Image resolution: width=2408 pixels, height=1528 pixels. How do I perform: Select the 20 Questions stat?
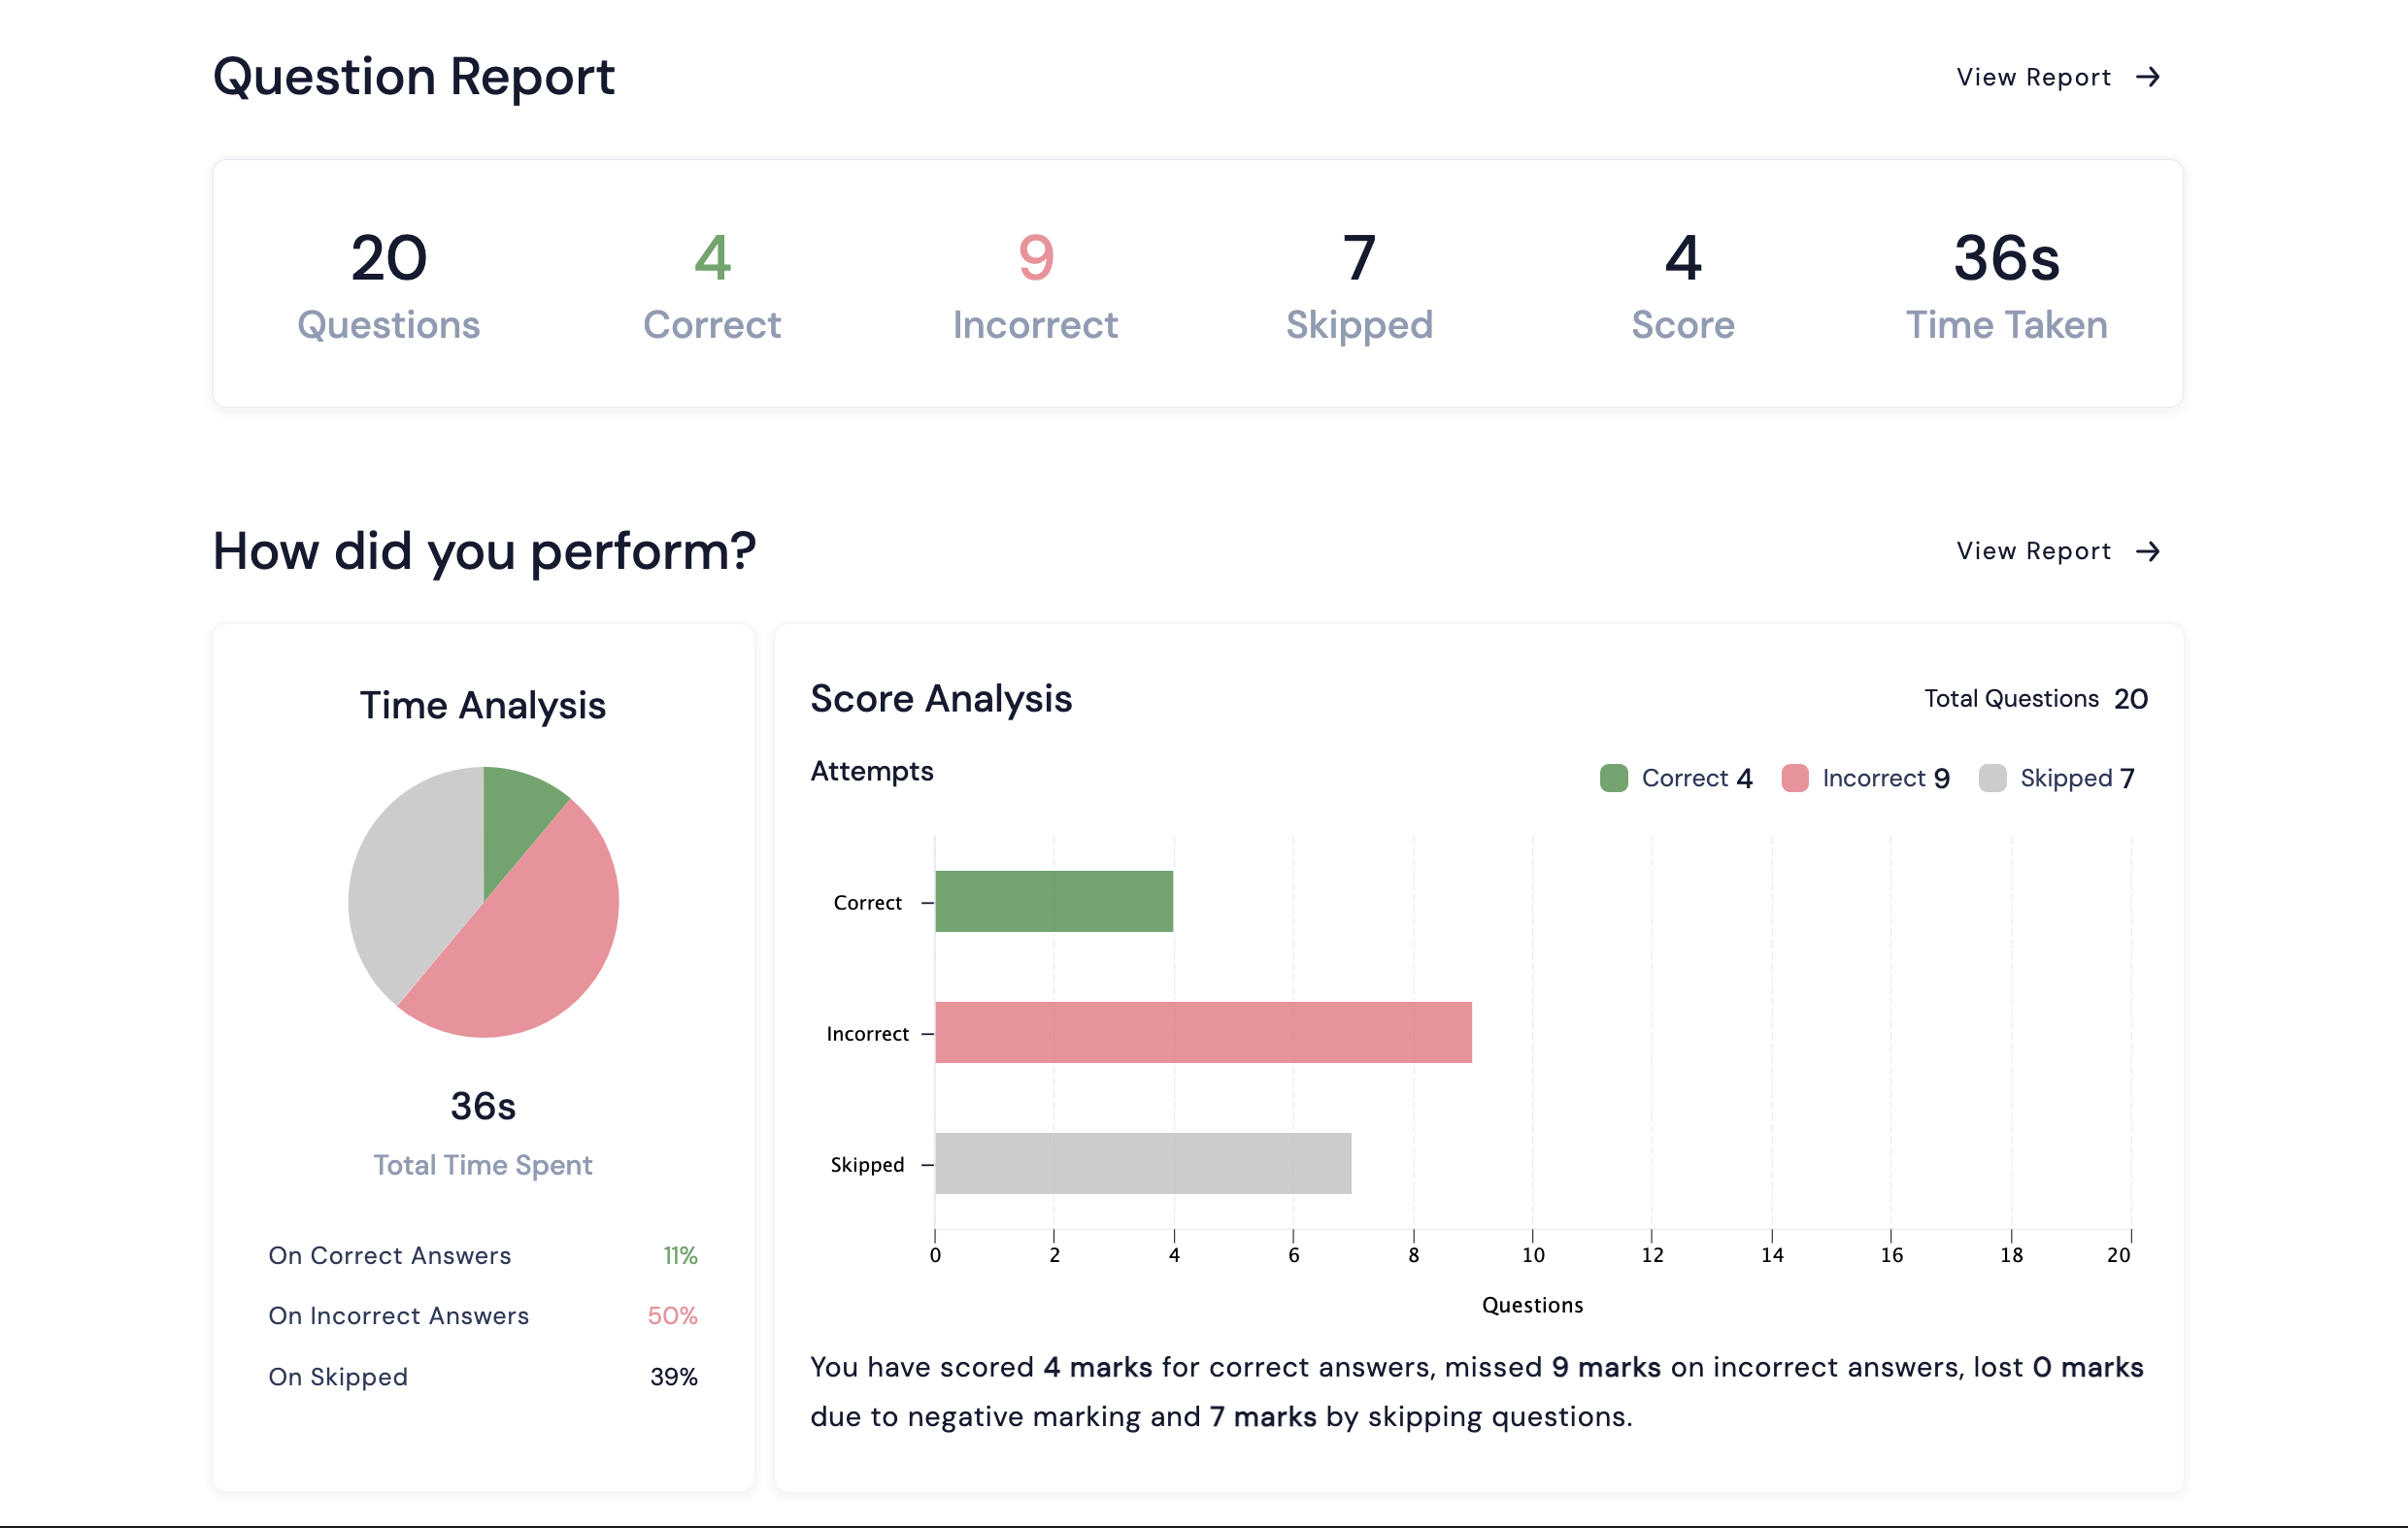click(x=388, y=283)
